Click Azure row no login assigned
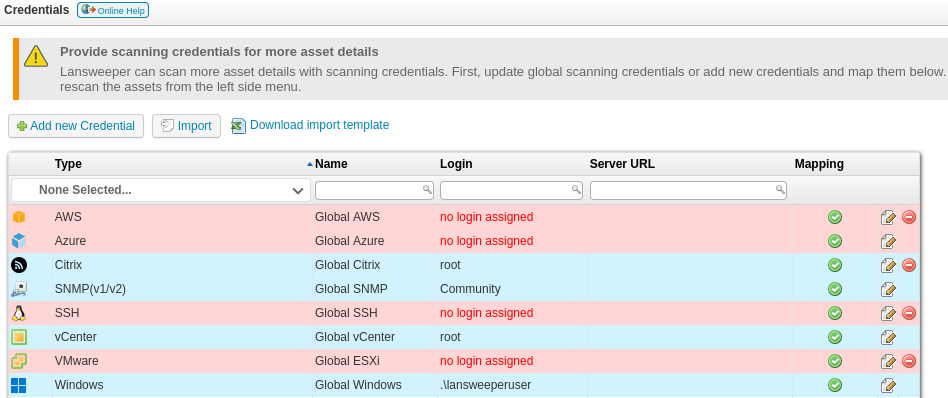The width and height of the screenshot is (948, 398). 487,241
